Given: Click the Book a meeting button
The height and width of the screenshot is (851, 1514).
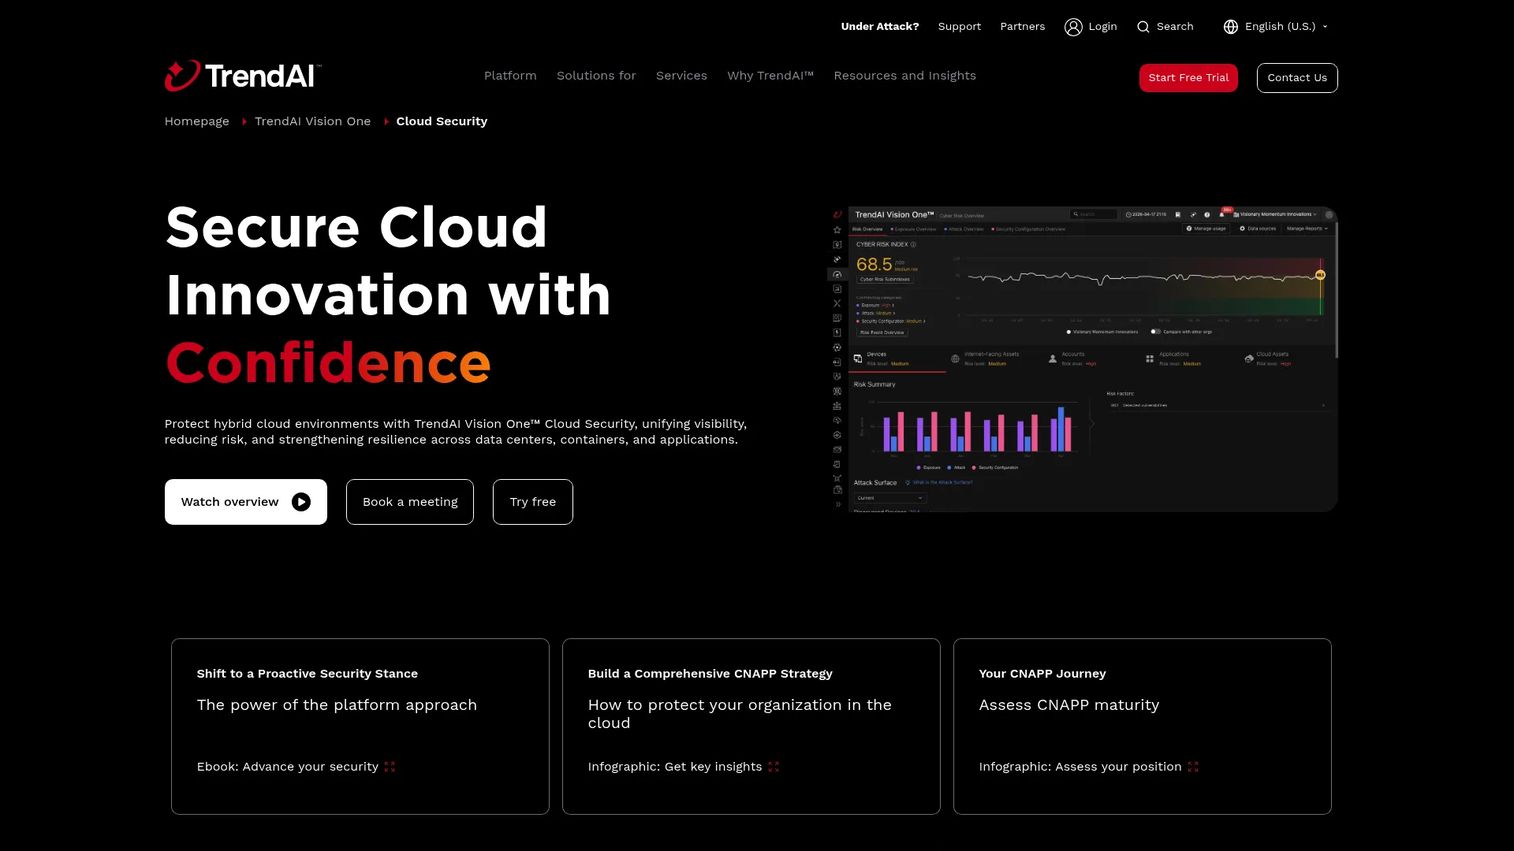Looking at the screenshot, I should [410, 502].
